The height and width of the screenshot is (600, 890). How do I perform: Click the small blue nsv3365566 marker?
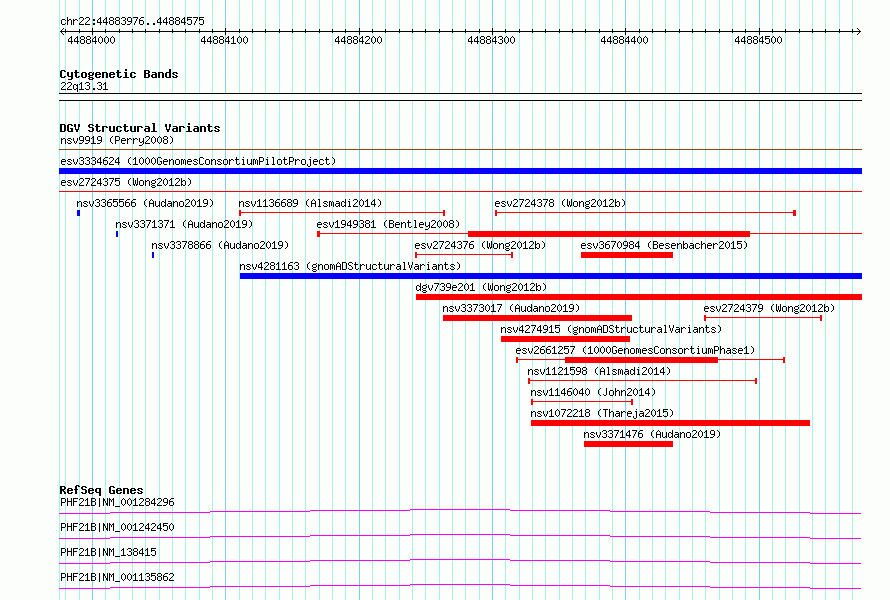tap(78, 213)
